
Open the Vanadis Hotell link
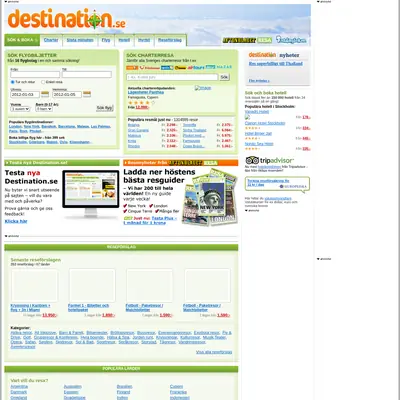(257, 112)
